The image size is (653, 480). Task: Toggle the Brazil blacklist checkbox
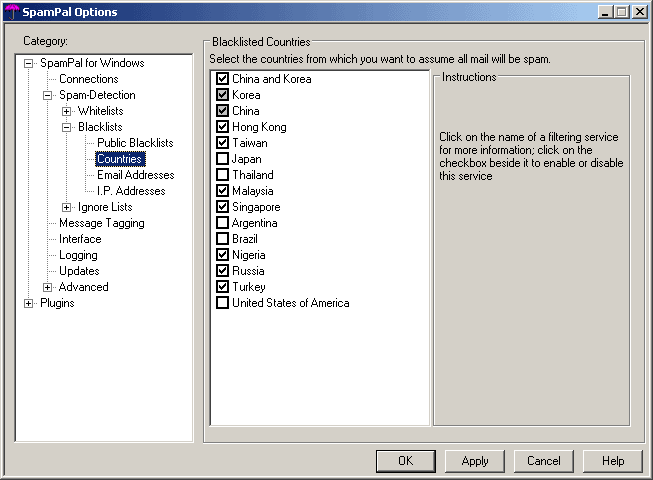[x=222, y=239]
